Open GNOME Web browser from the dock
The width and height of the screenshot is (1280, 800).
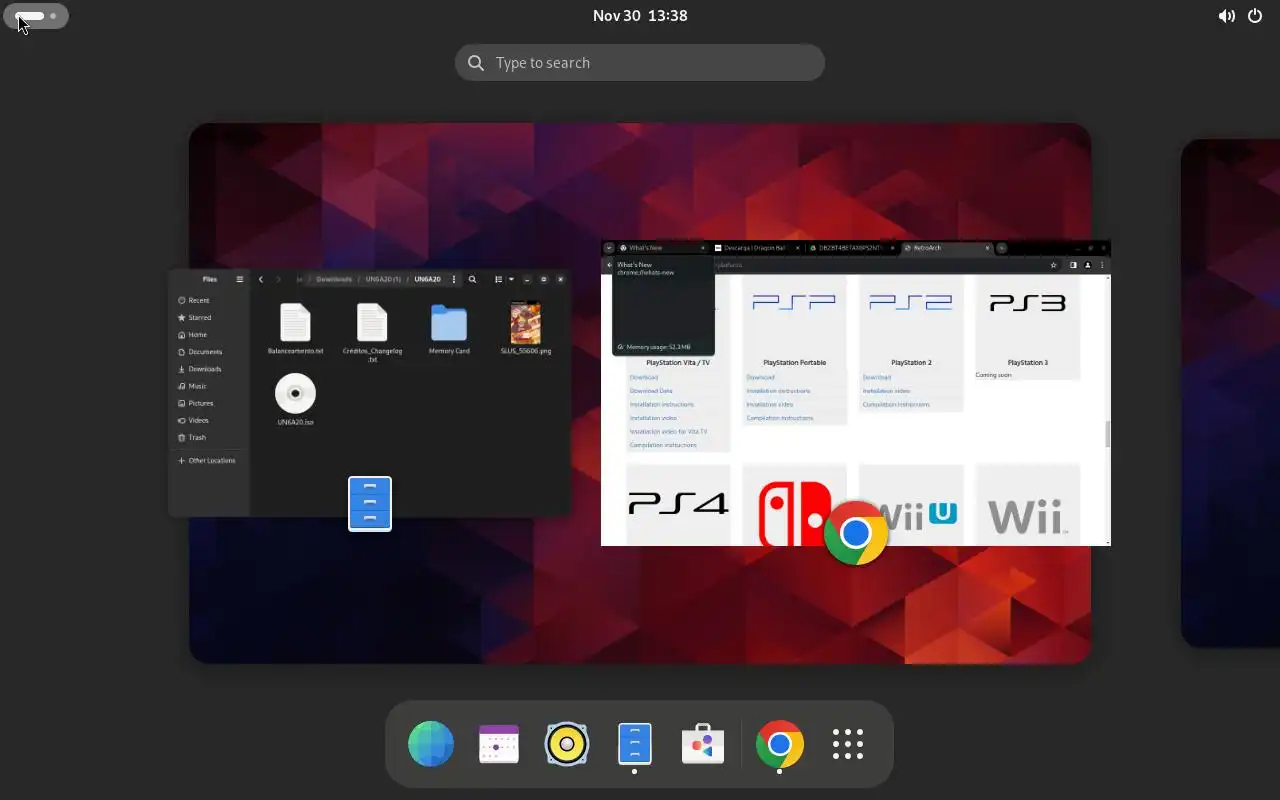pos(431,745)
